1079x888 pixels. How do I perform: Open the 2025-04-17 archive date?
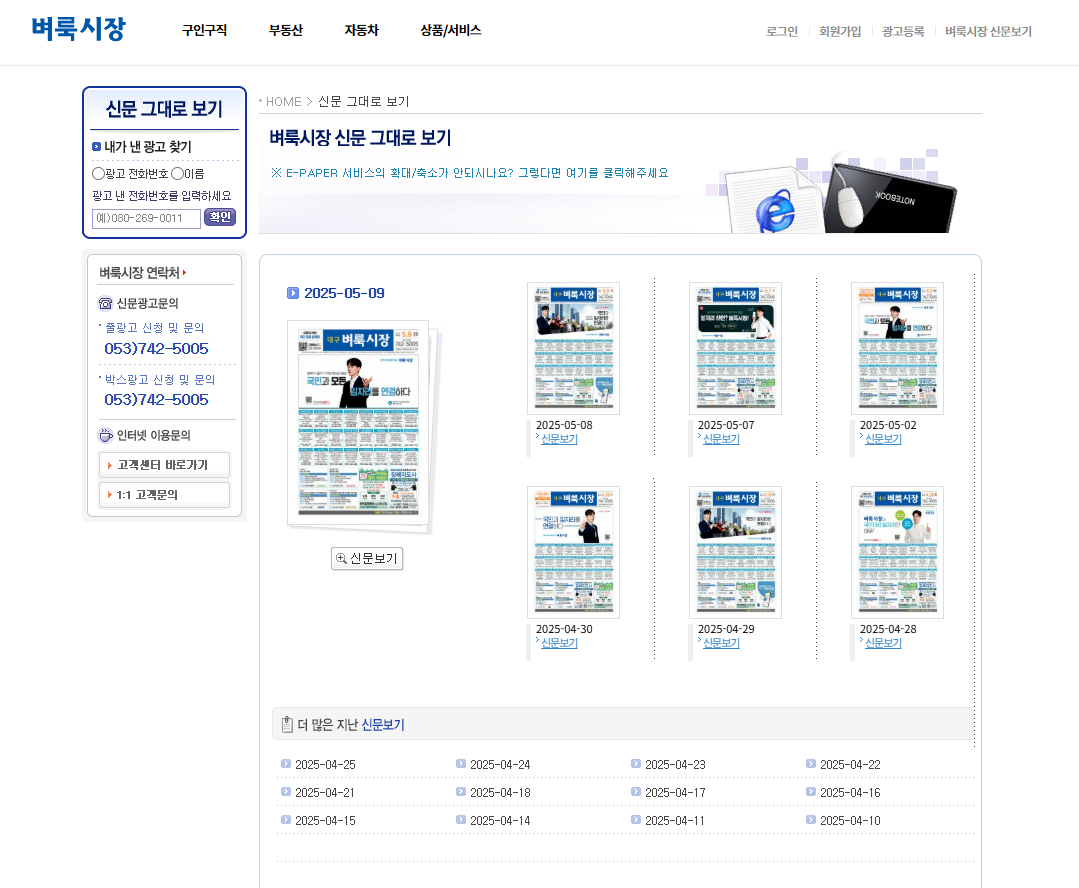tap(675, 793)
